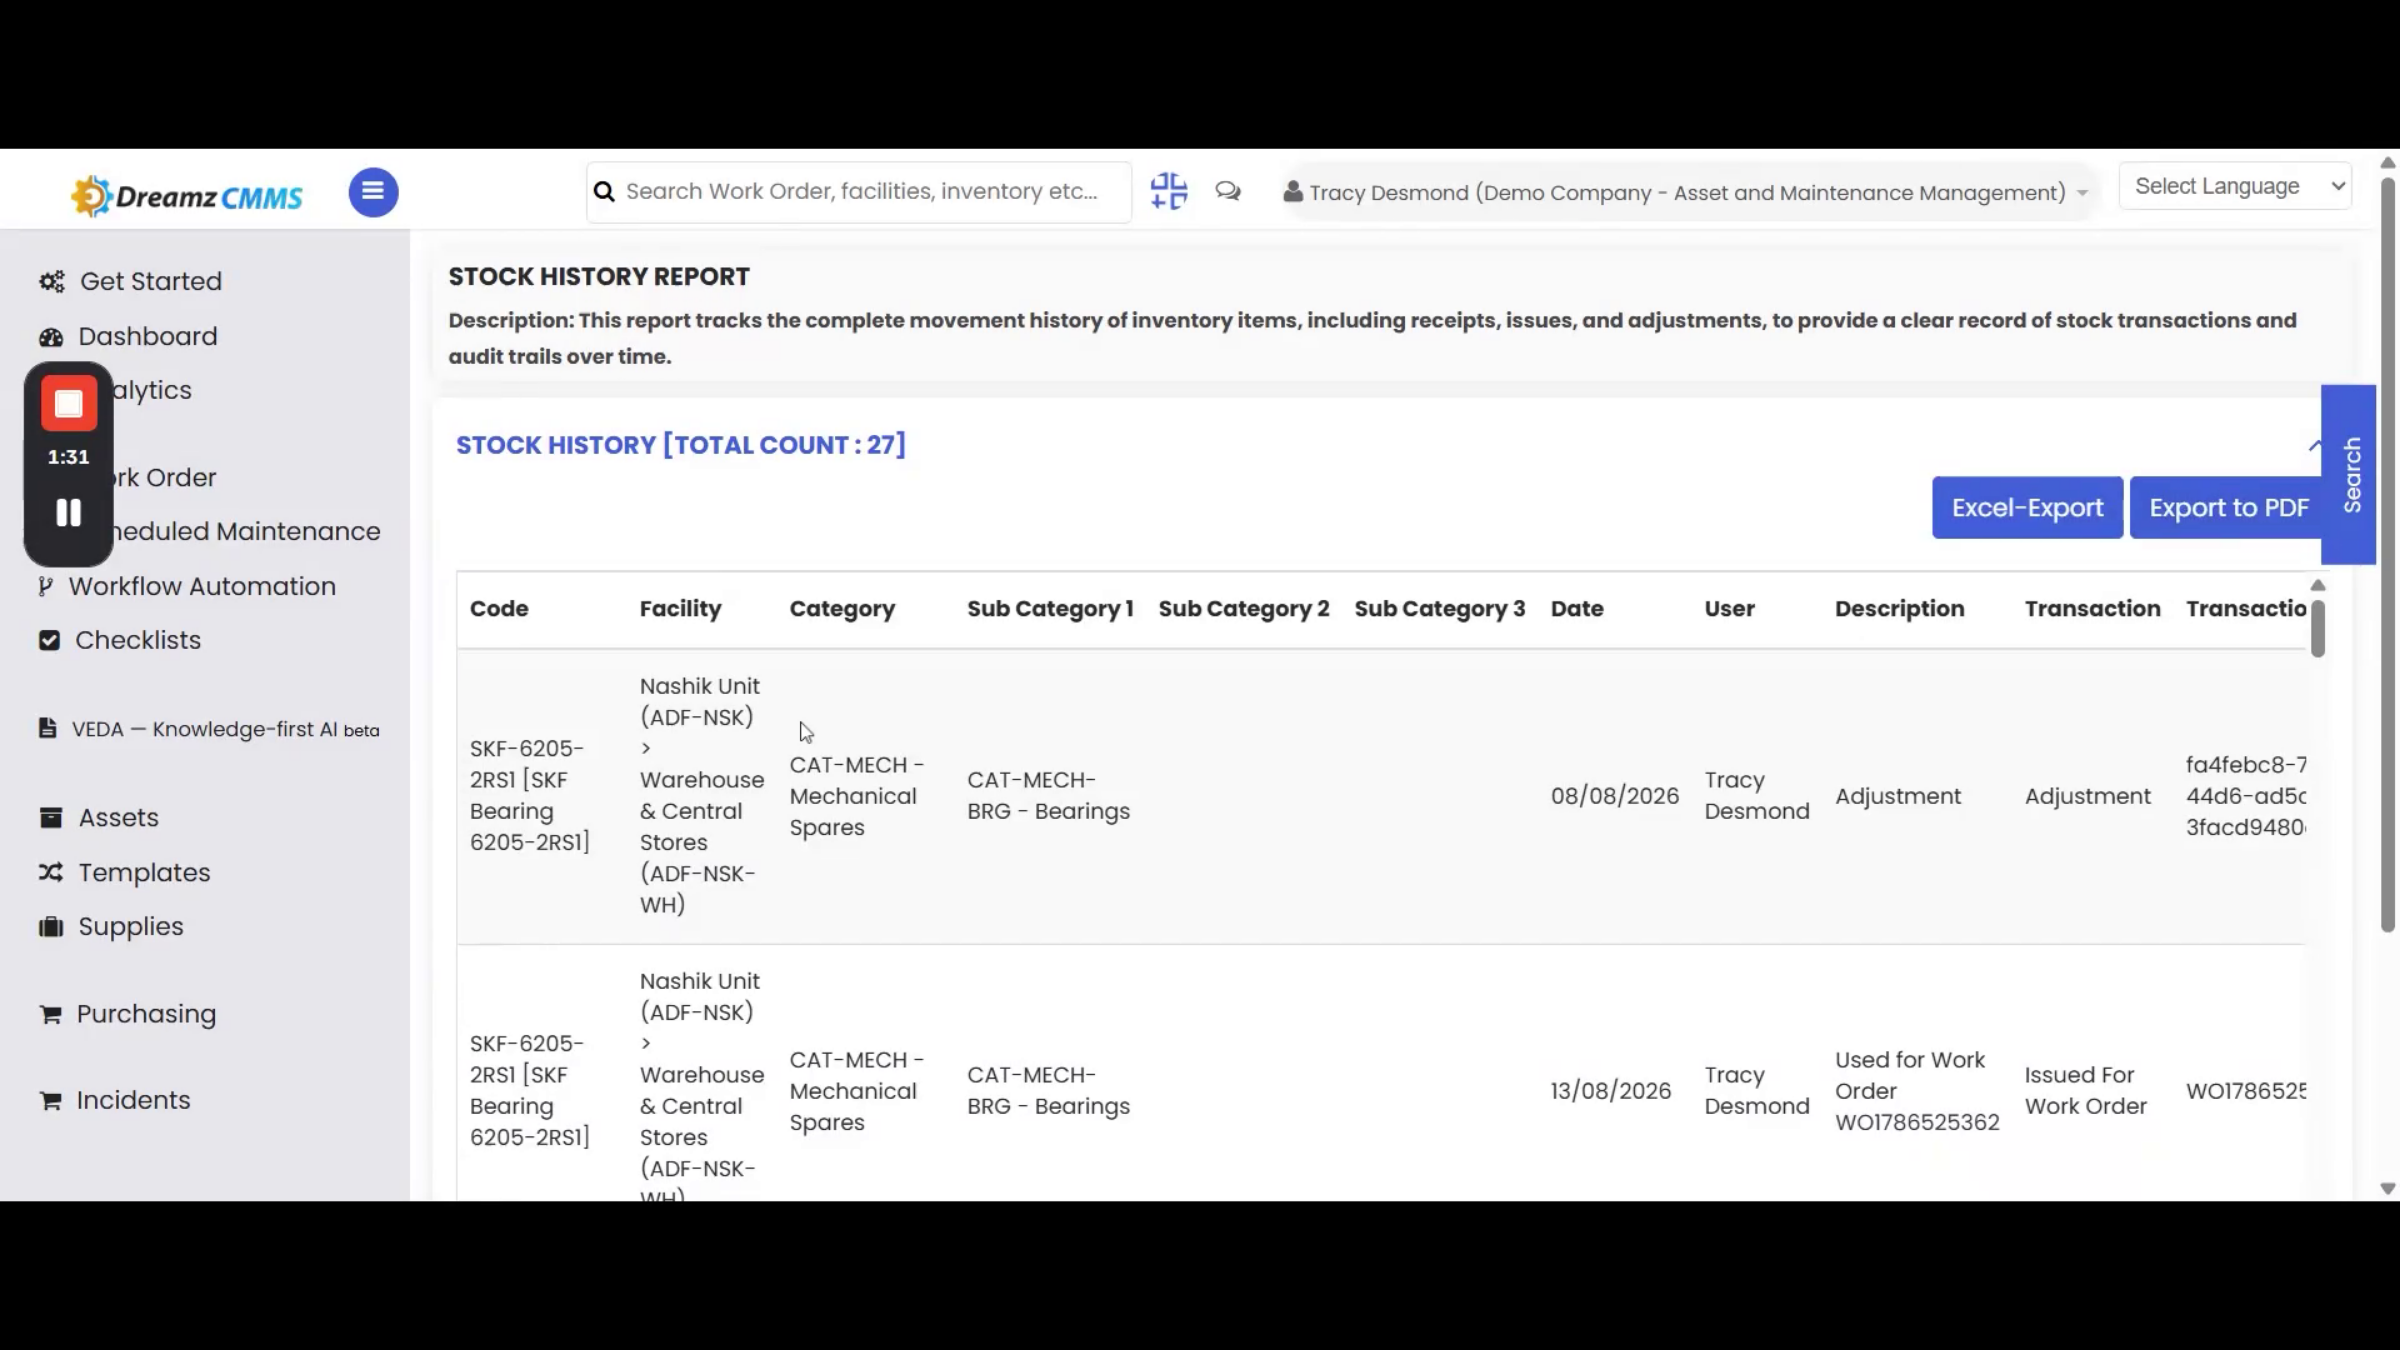Screen dimensions: 2400x1350
Task: Pause the screen recording
Action: coord(68,513)
